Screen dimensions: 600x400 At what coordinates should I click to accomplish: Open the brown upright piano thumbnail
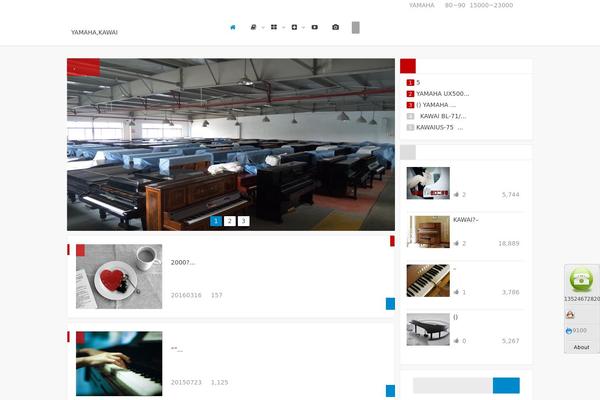[428, 232]
